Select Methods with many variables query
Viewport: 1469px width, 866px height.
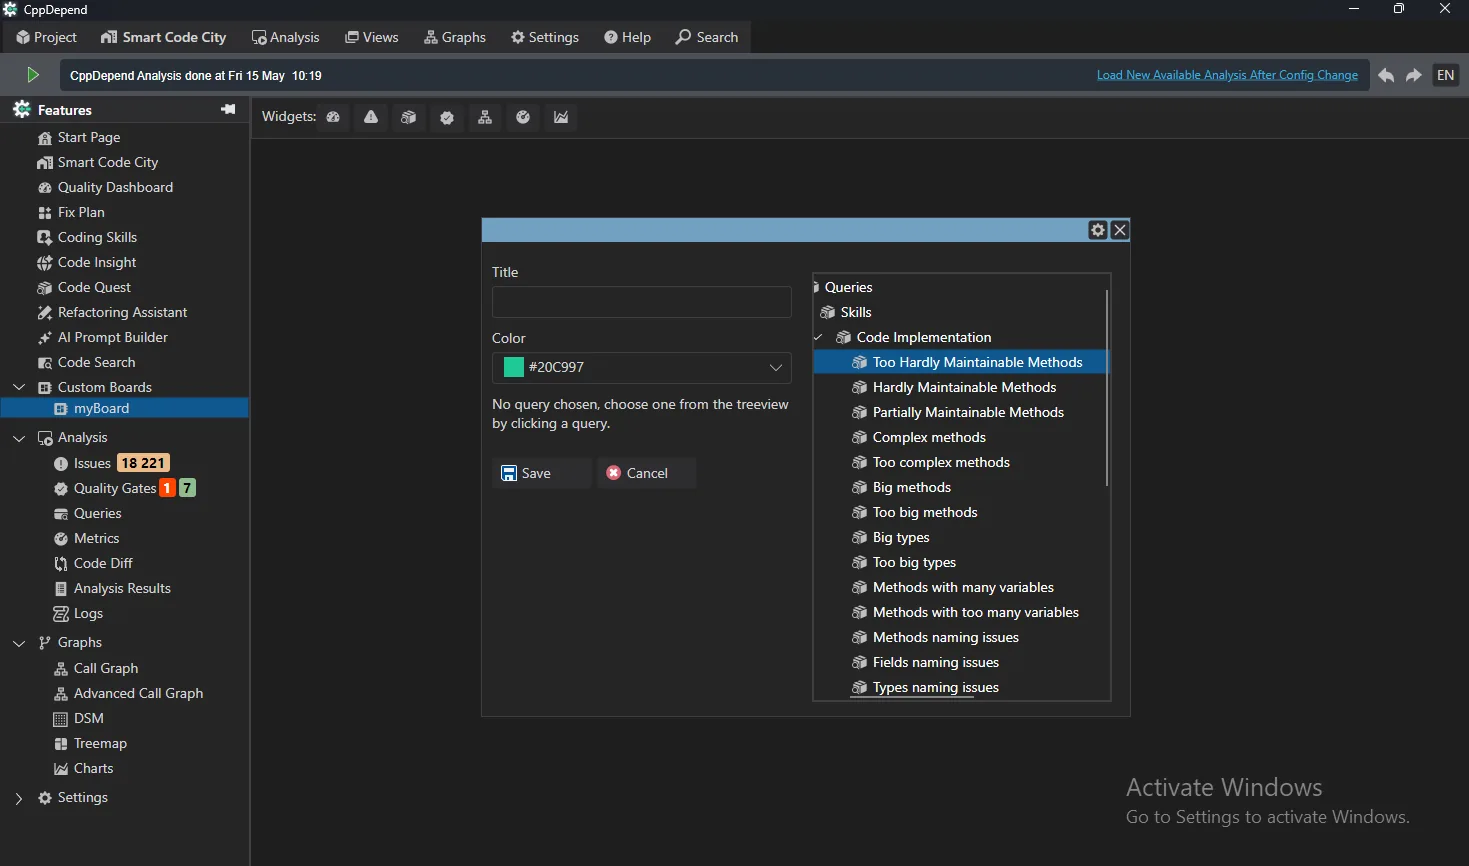[x=962, y=587]
